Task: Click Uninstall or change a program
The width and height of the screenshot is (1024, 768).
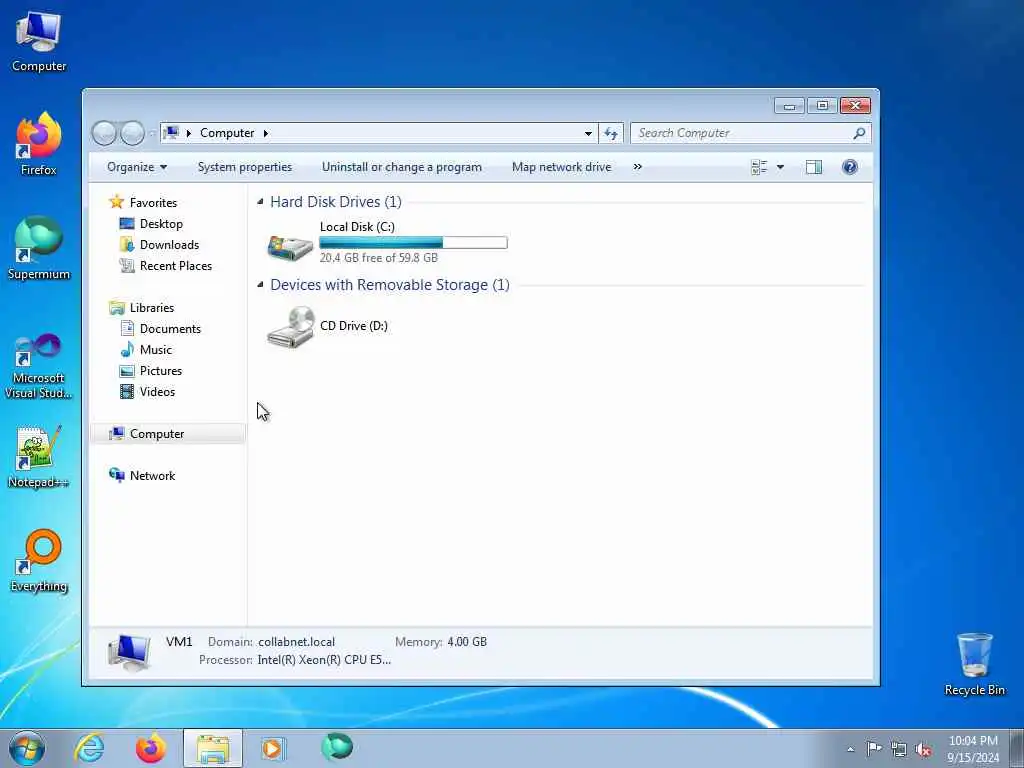Action: [402, 167]
